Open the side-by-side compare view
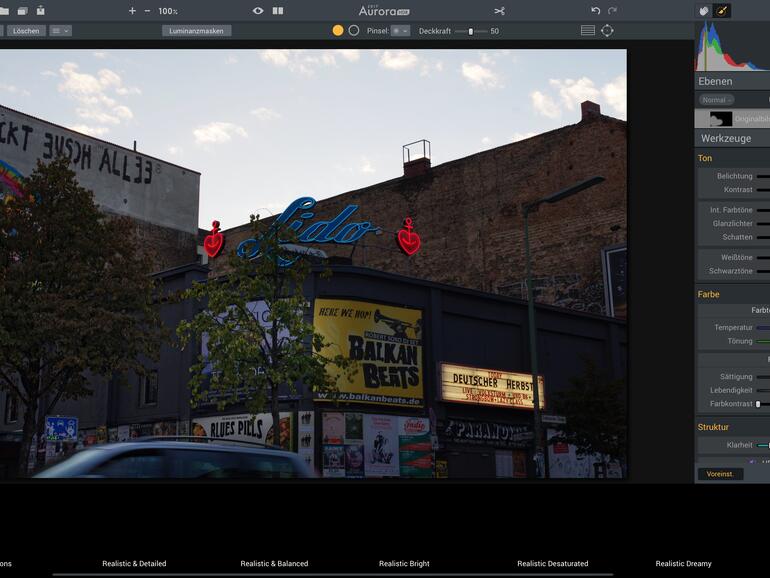Image resolution: width=770 pixels, height=578 pixels. point(278,11)
